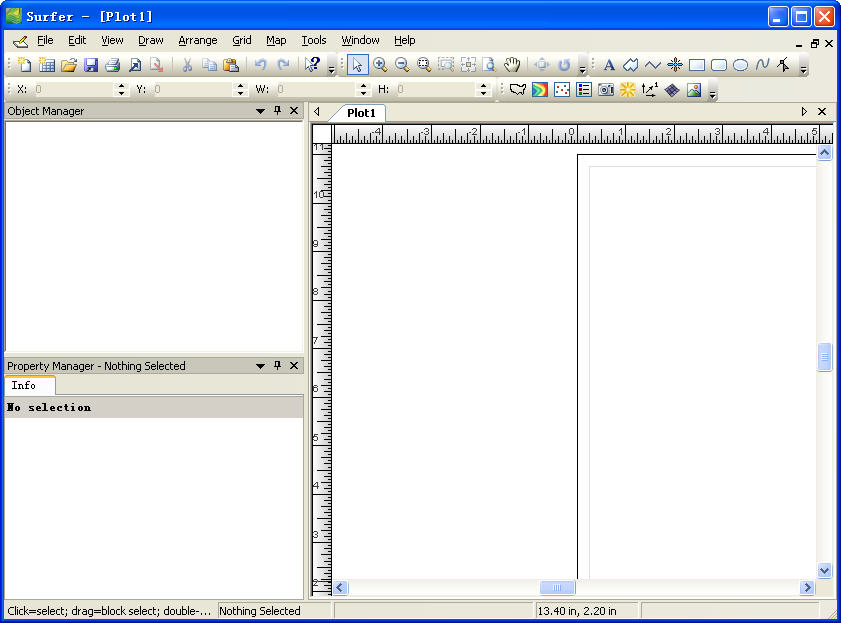Expand Property Manager panel dropdown arrow
841x623 pixels.
pos(261,366)
